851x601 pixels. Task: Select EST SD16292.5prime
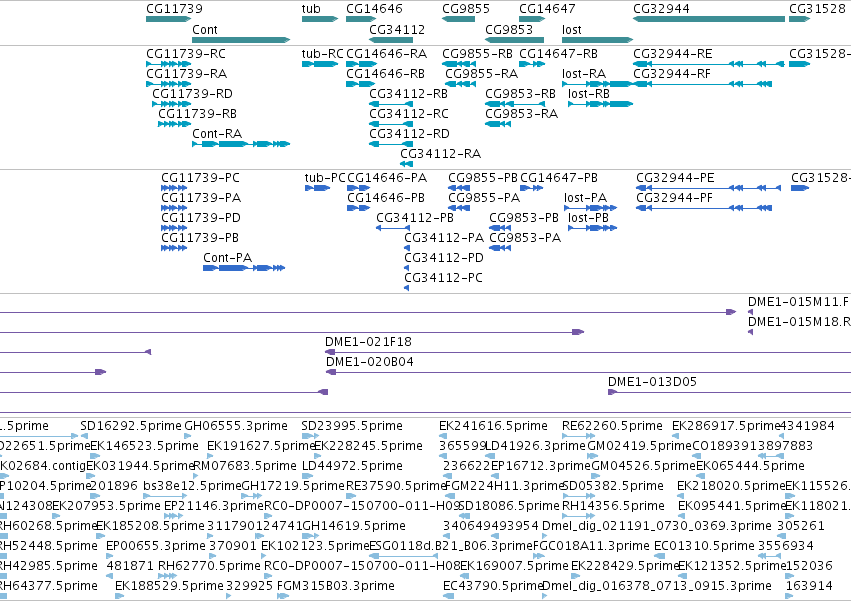tap(84, 436)
